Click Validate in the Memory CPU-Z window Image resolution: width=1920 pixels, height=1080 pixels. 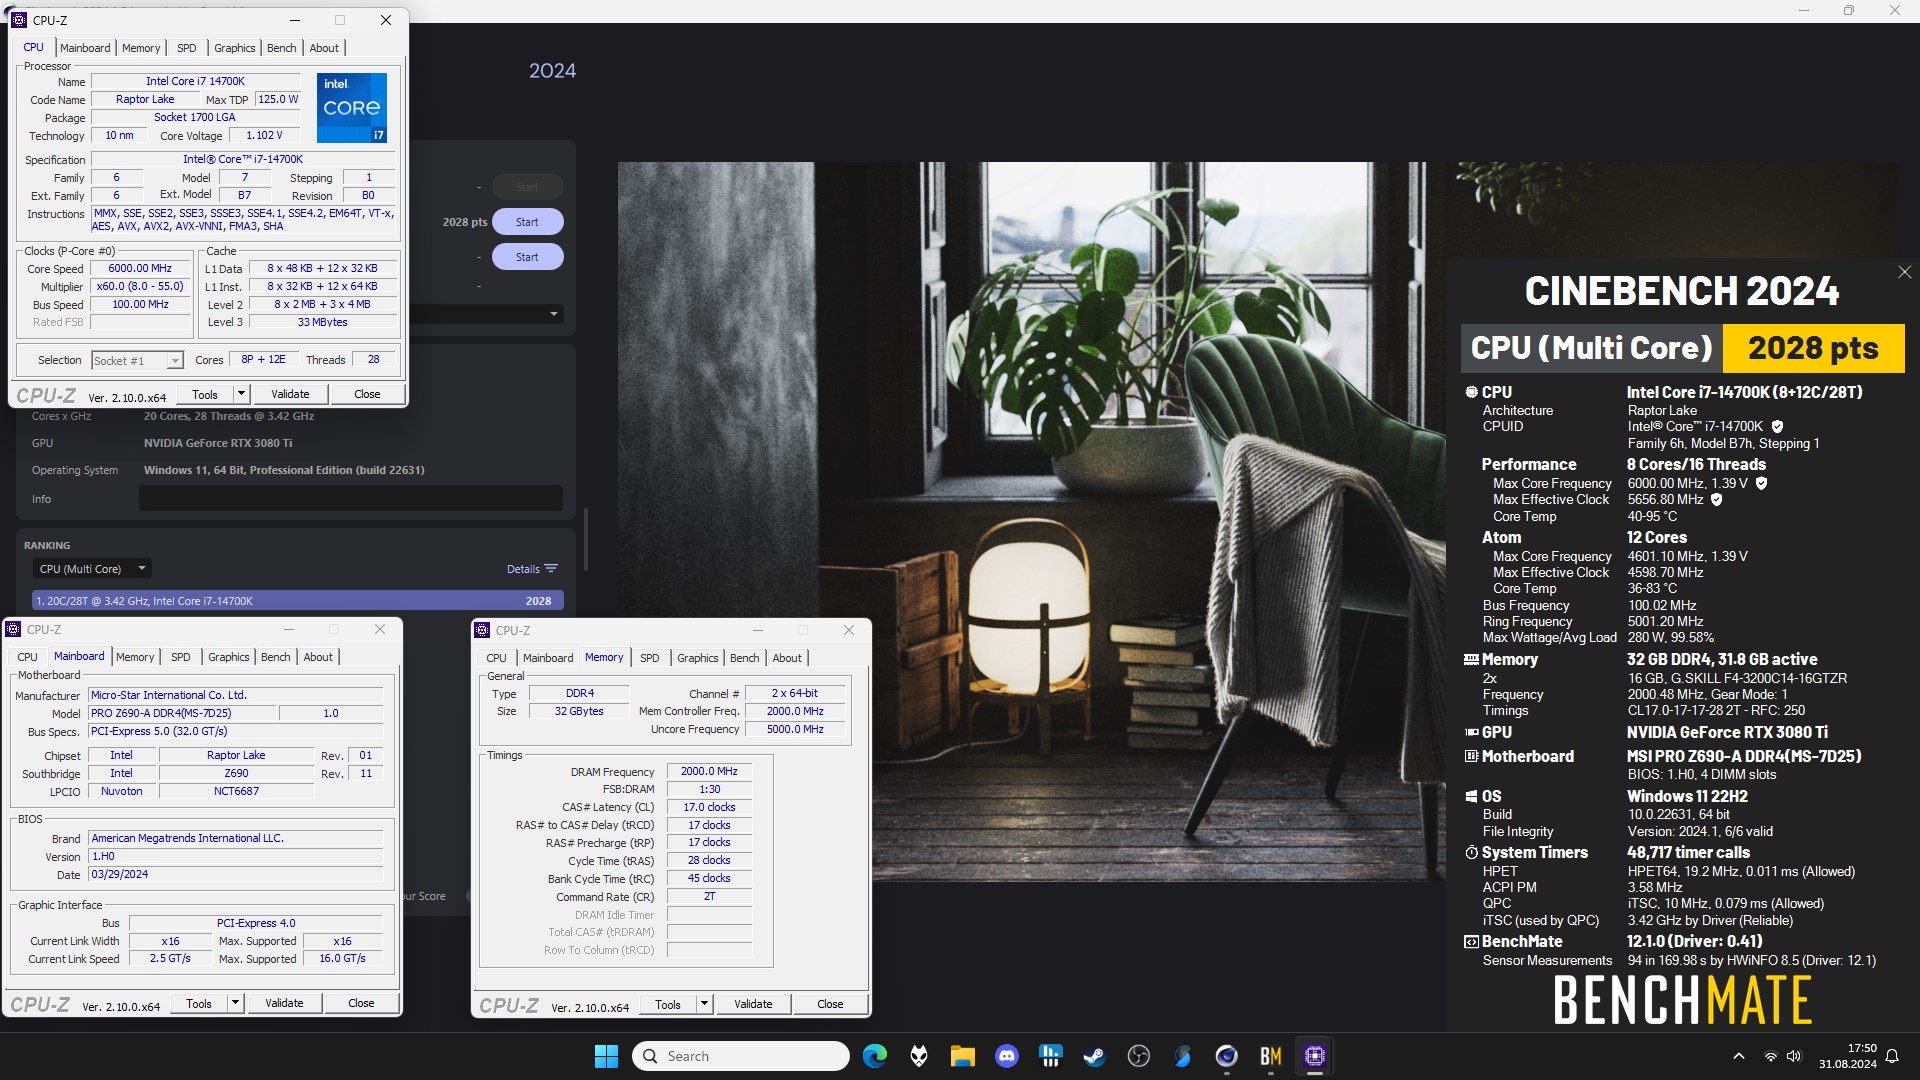point(753,1004)
